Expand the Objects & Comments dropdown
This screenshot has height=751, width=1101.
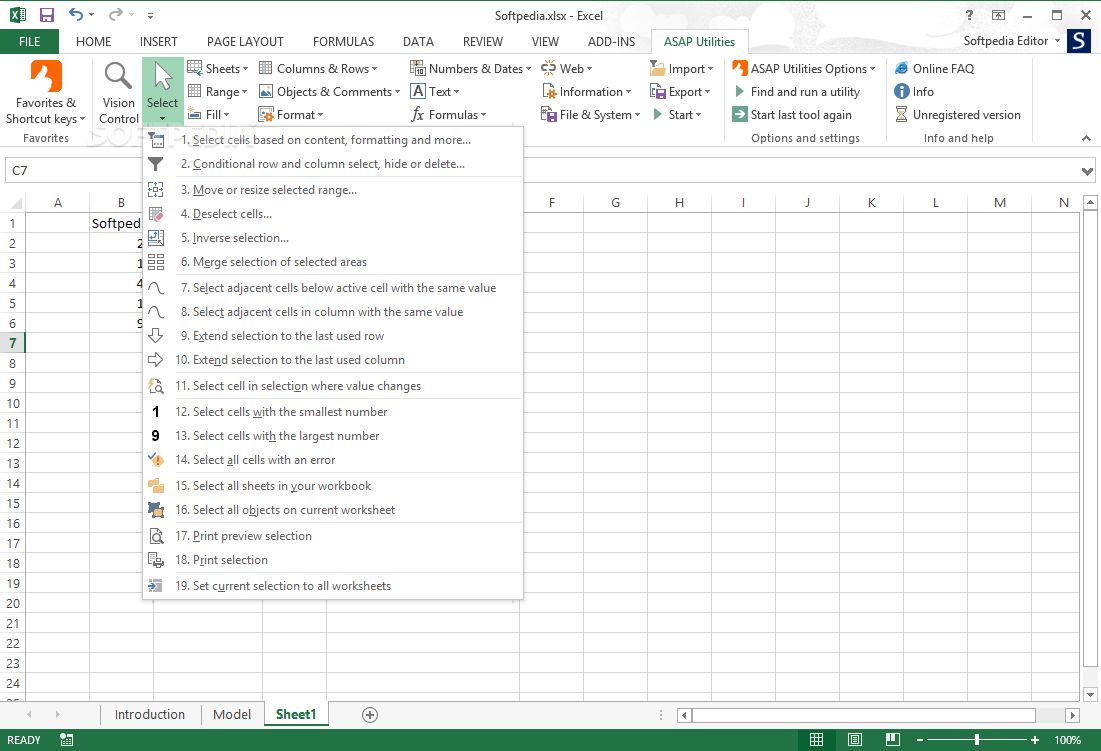pyautogui.click(x=329, y=92)
